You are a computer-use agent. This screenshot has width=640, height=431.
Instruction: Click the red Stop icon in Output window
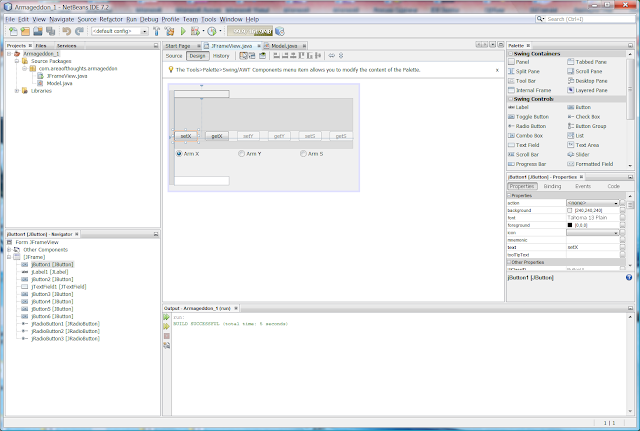click(x=167, y=336)
